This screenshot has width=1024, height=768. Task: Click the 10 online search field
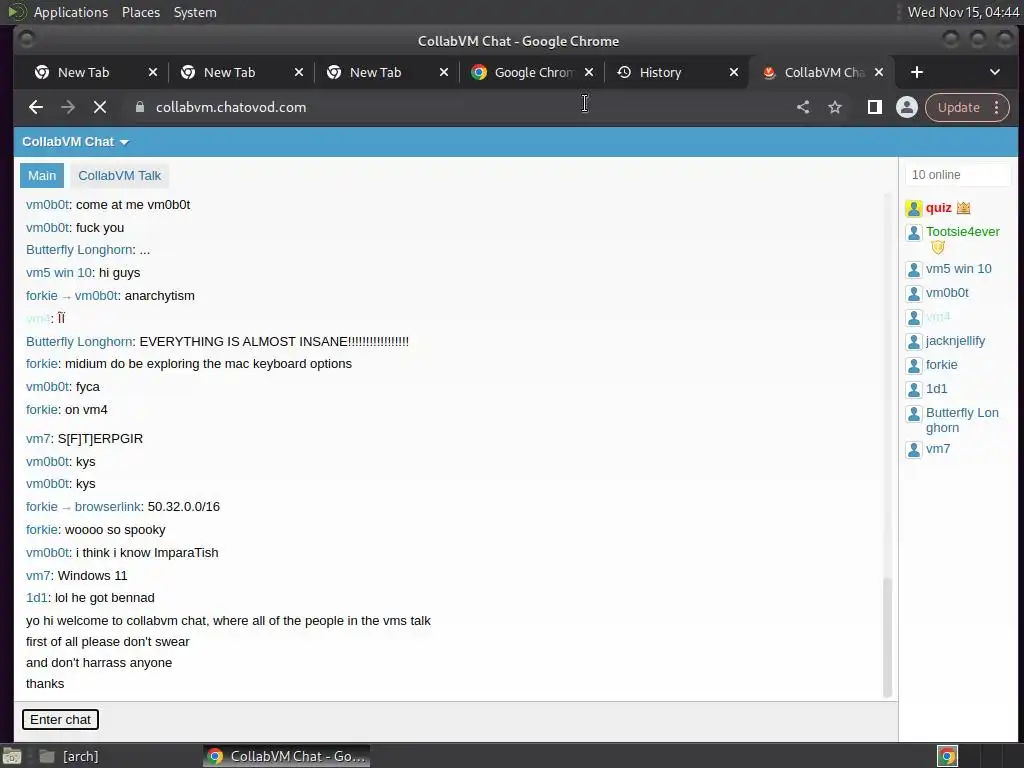[957, 175]
